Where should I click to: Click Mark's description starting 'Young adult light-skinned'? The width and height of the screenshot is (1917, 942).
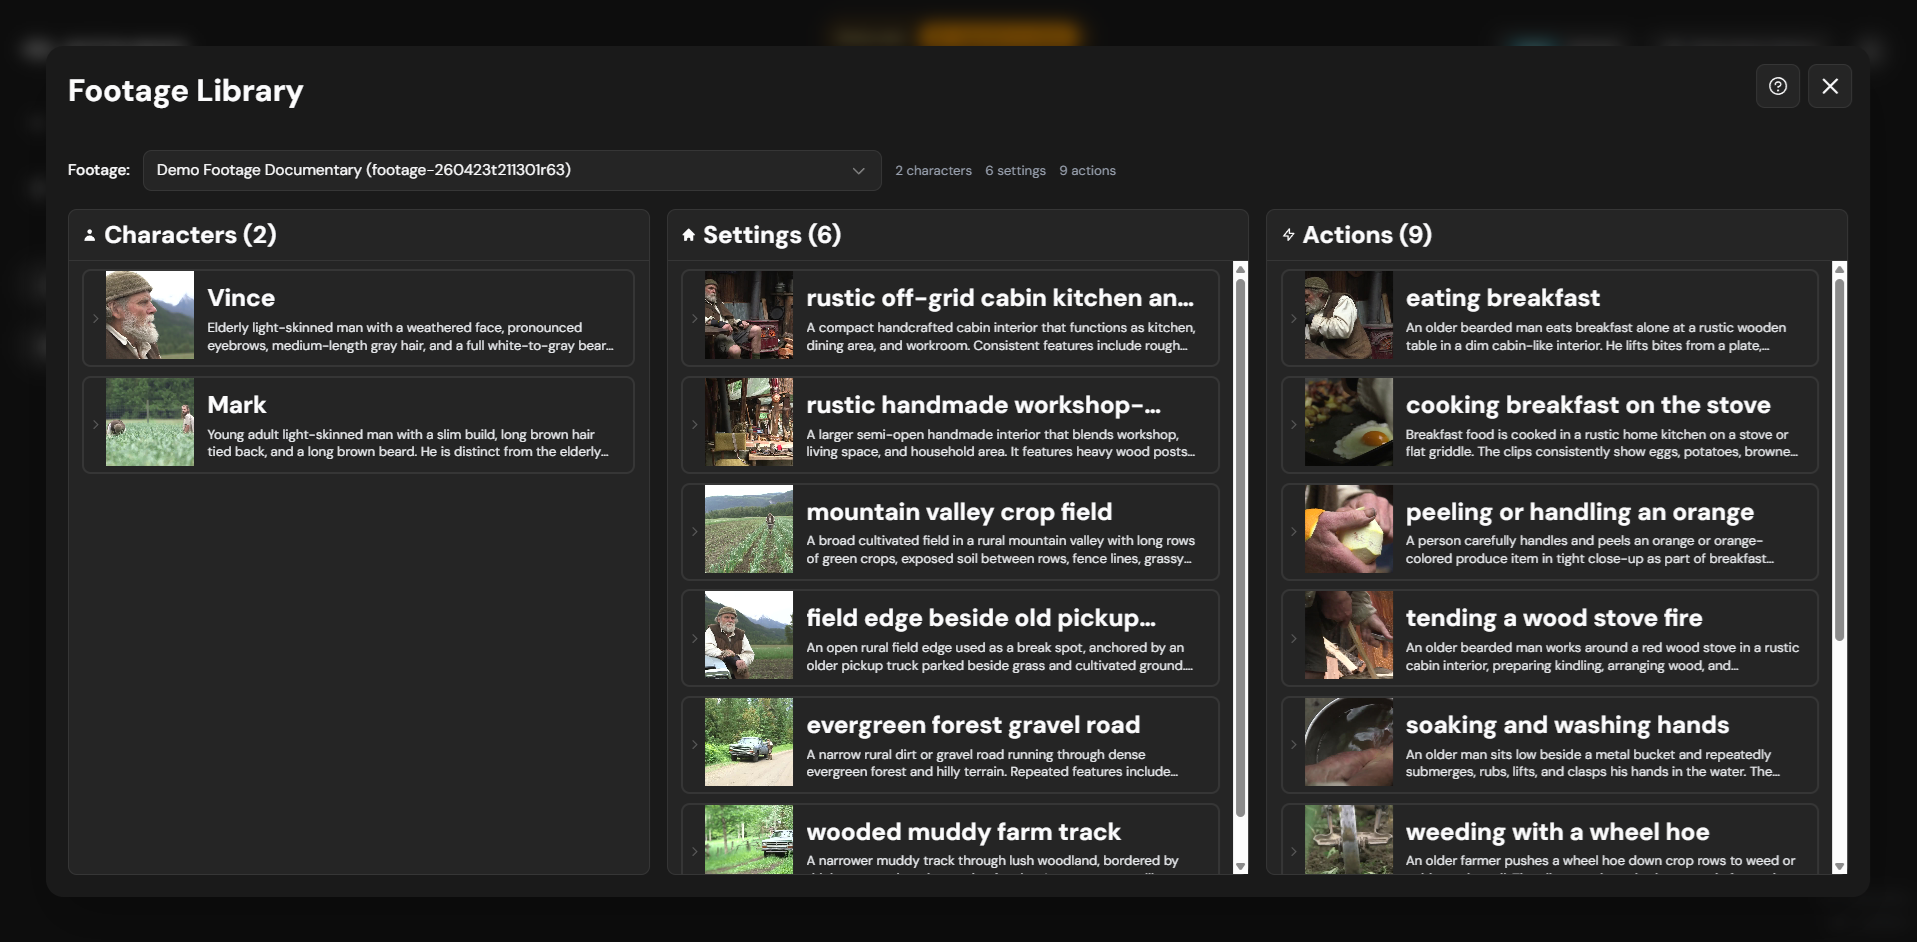coord(407,443)
